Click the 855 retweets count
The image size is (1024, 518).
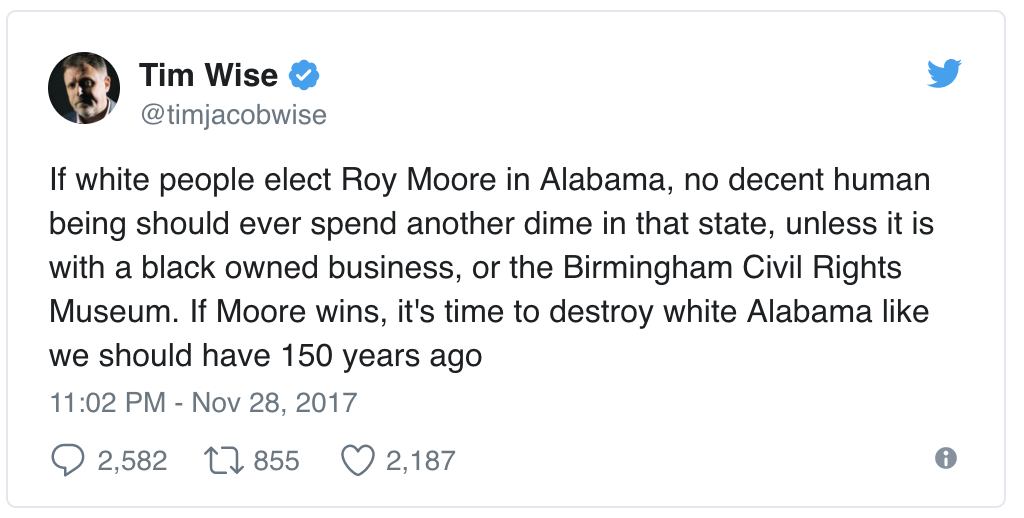coord(276,460)
